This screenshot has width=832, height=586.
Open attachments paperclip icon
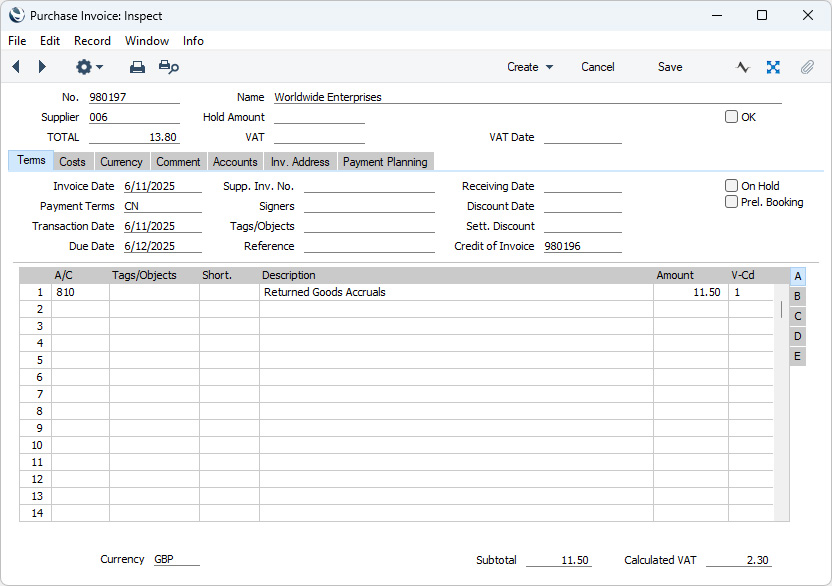[807, 67]
